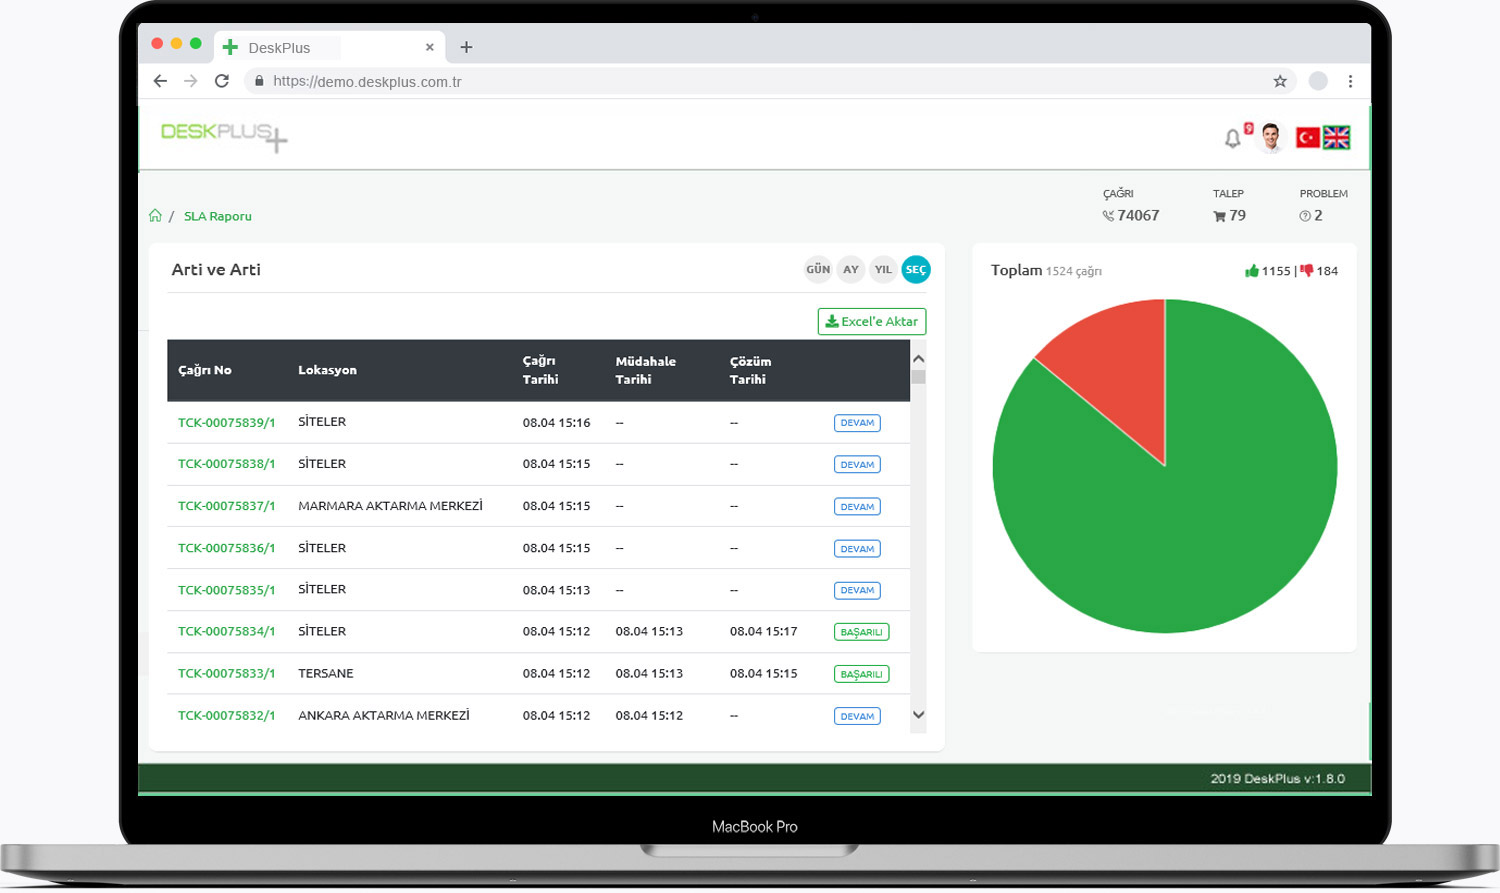Screen dimensions: 1500x893
Task: Export the table with Excel'e Aktar
Action: coord(872,321)
